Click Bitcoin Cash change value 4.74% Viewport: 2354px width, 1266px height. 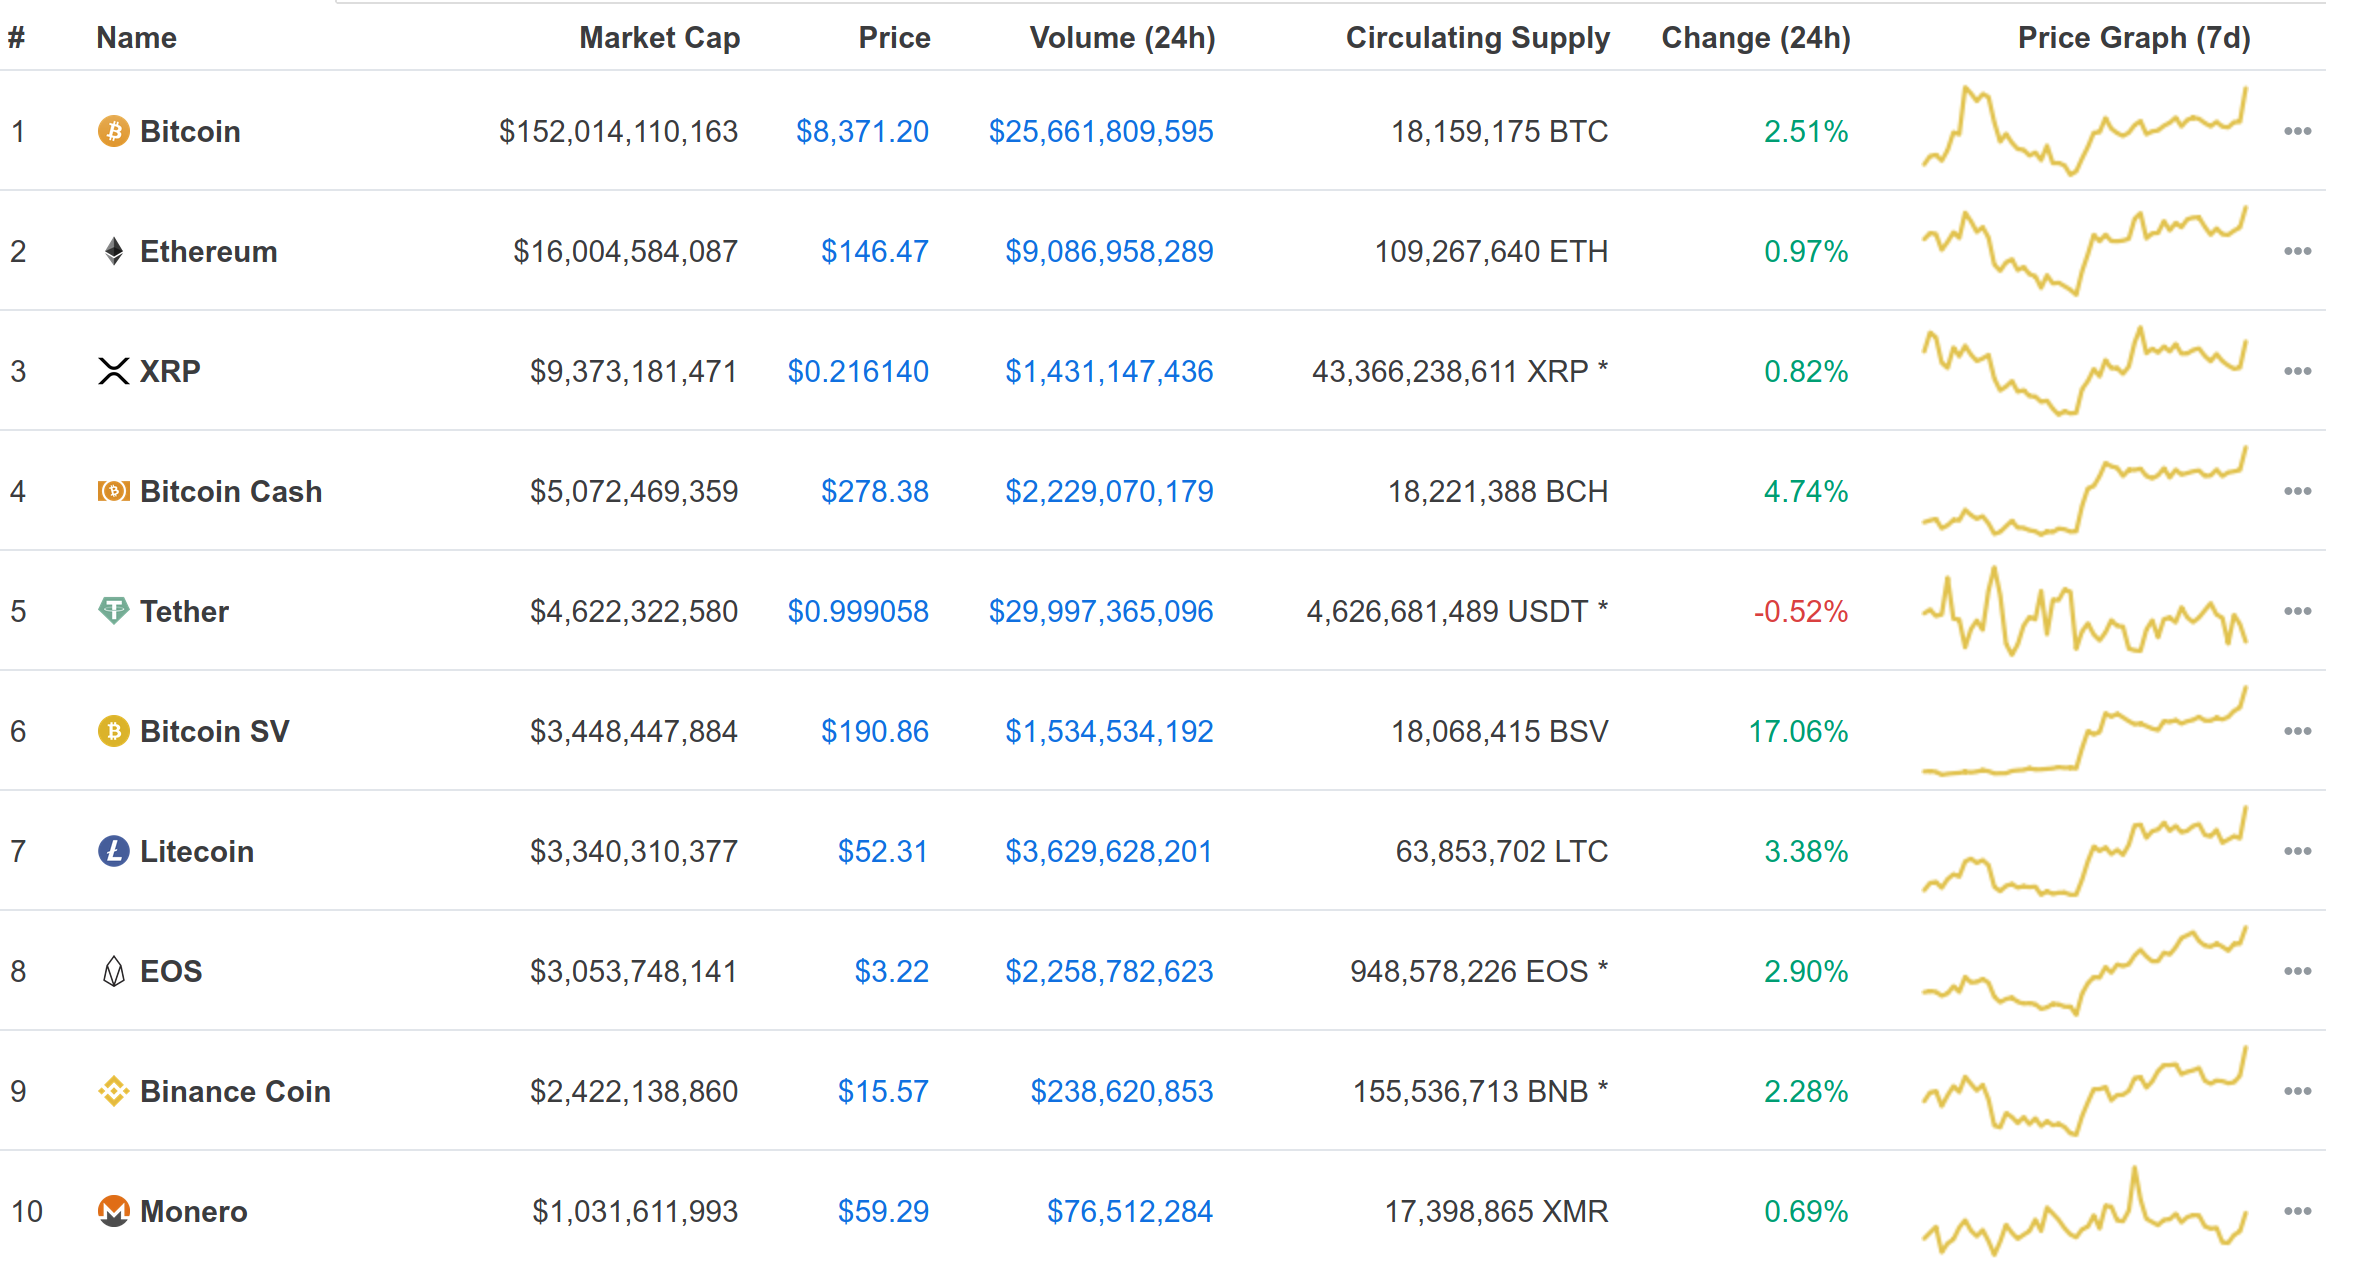click(1806, 491)
